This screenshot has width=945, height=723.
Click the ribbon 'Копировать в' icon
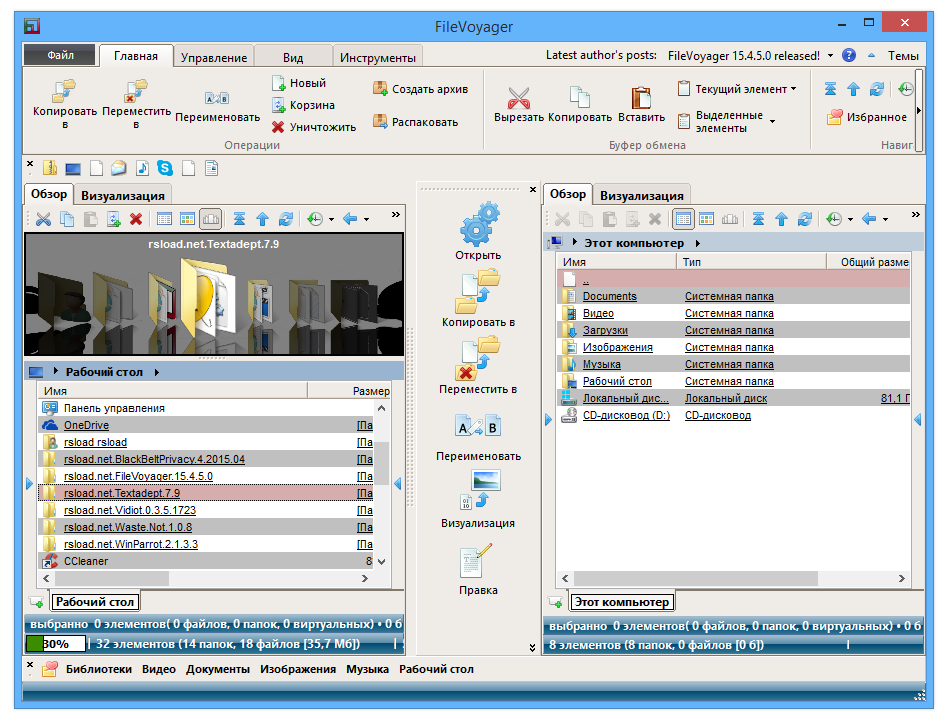coord(64,91)
